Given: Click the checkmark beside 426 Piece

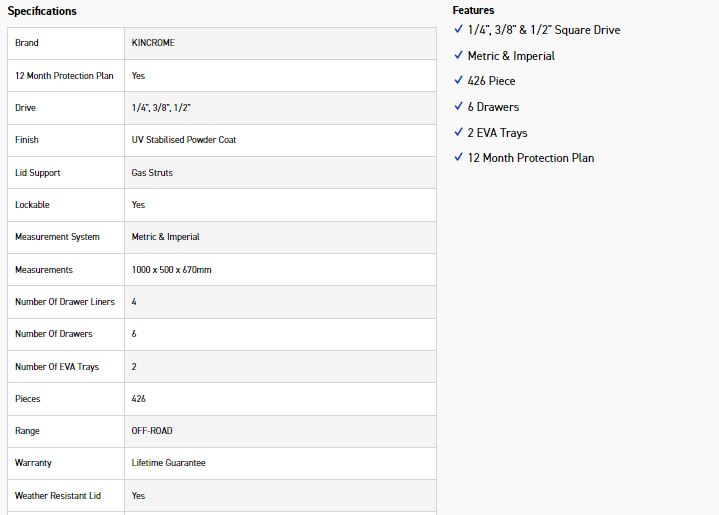Looking at the screenshot, I should coord(458,81).
